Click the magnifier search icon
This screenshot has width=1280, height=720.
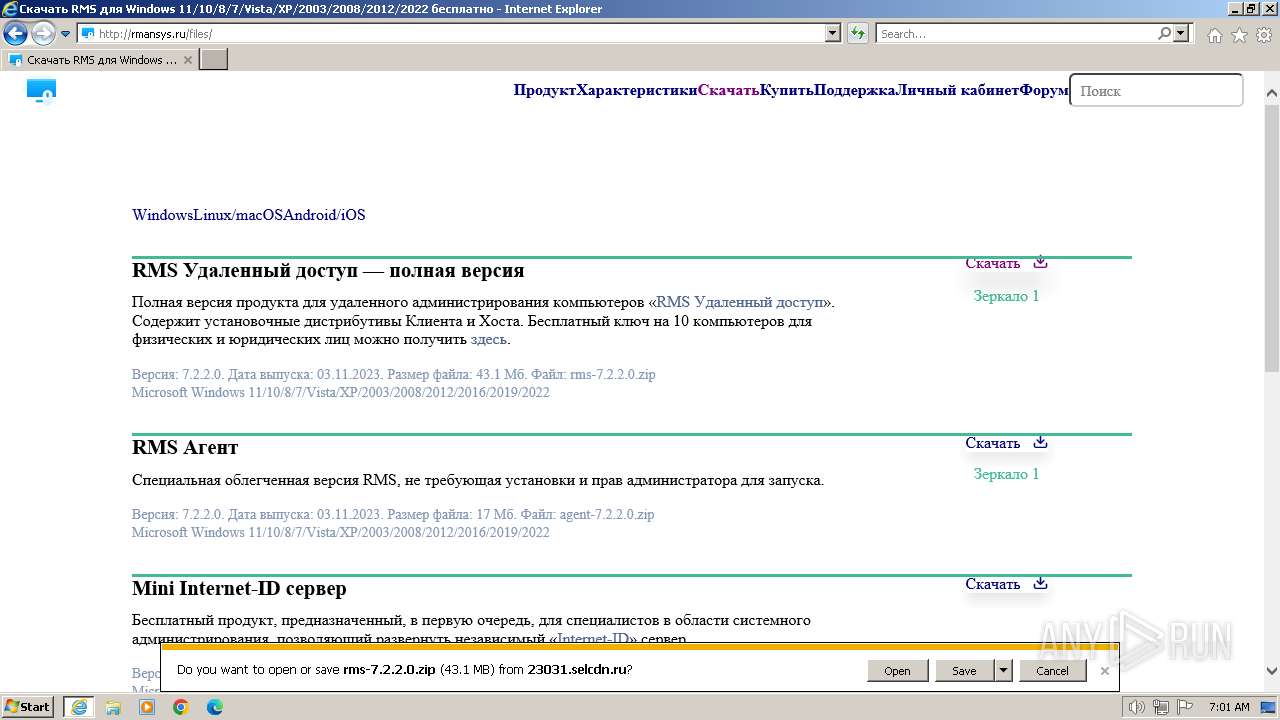pos(1164,33)
